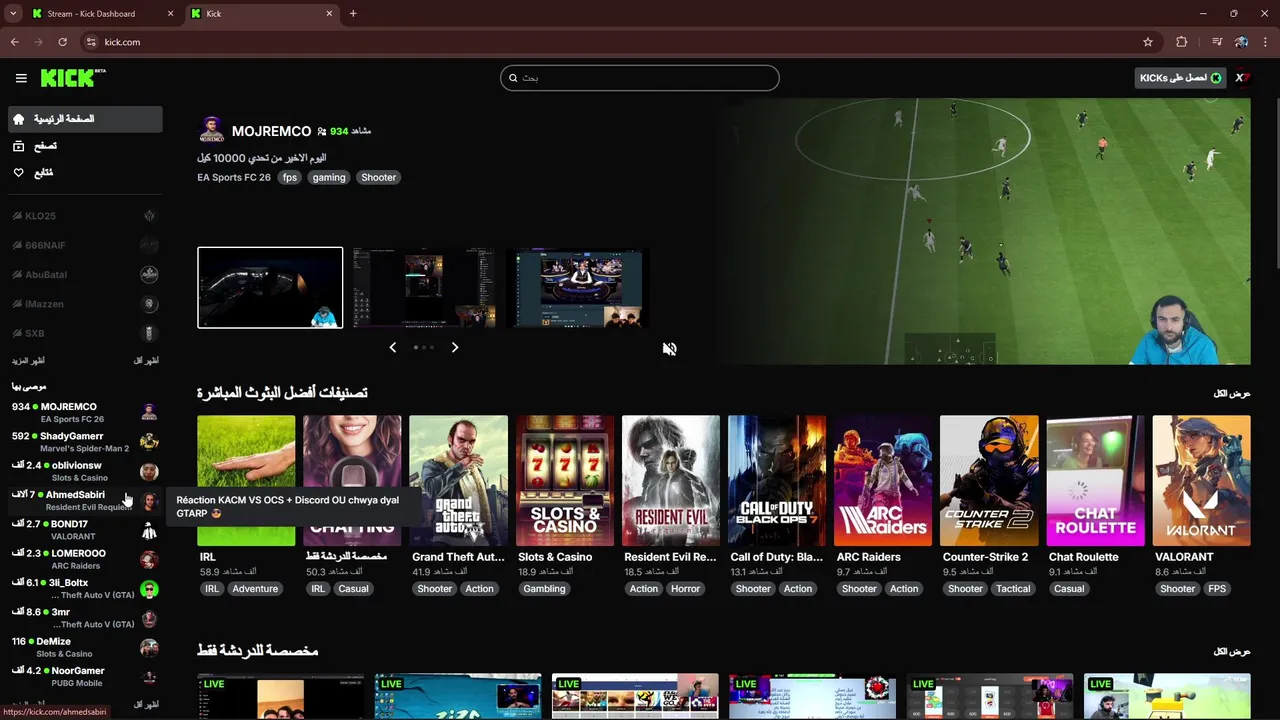
Task: Focus the search field
Action: point(640,78)
